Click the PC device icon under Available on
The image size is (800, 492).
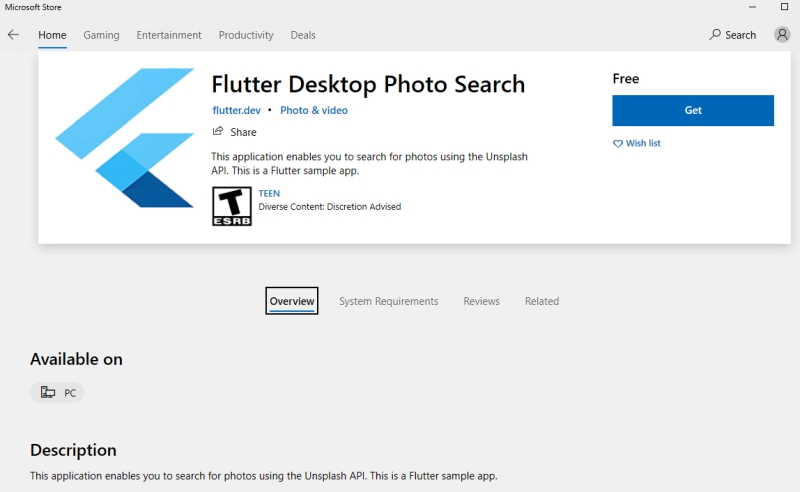pos(48,392)
